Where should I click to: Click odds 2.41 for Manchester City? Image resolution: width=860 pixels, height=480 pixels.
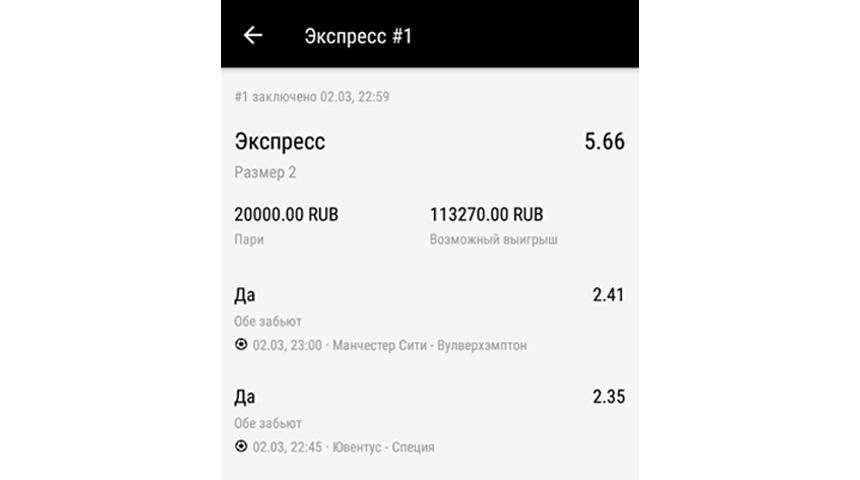coord(608,295)
